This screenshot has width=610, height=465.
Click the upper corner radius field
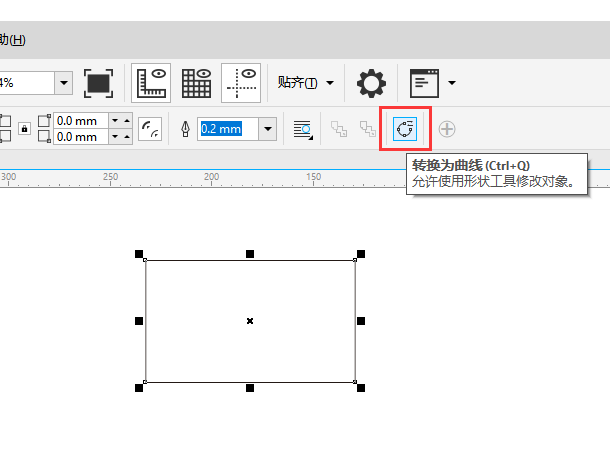81,121
